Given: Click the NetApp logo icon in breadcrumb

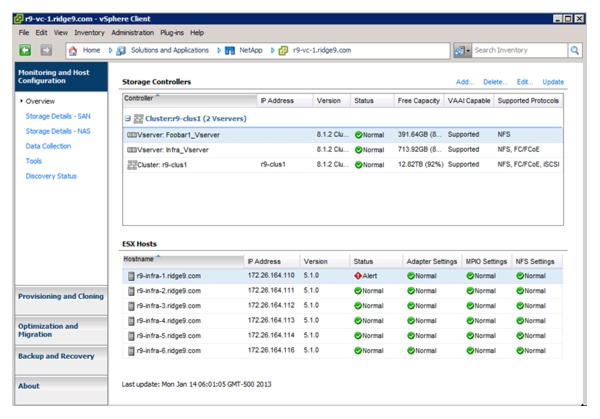Looking at the screenshot, I should 230,51.
